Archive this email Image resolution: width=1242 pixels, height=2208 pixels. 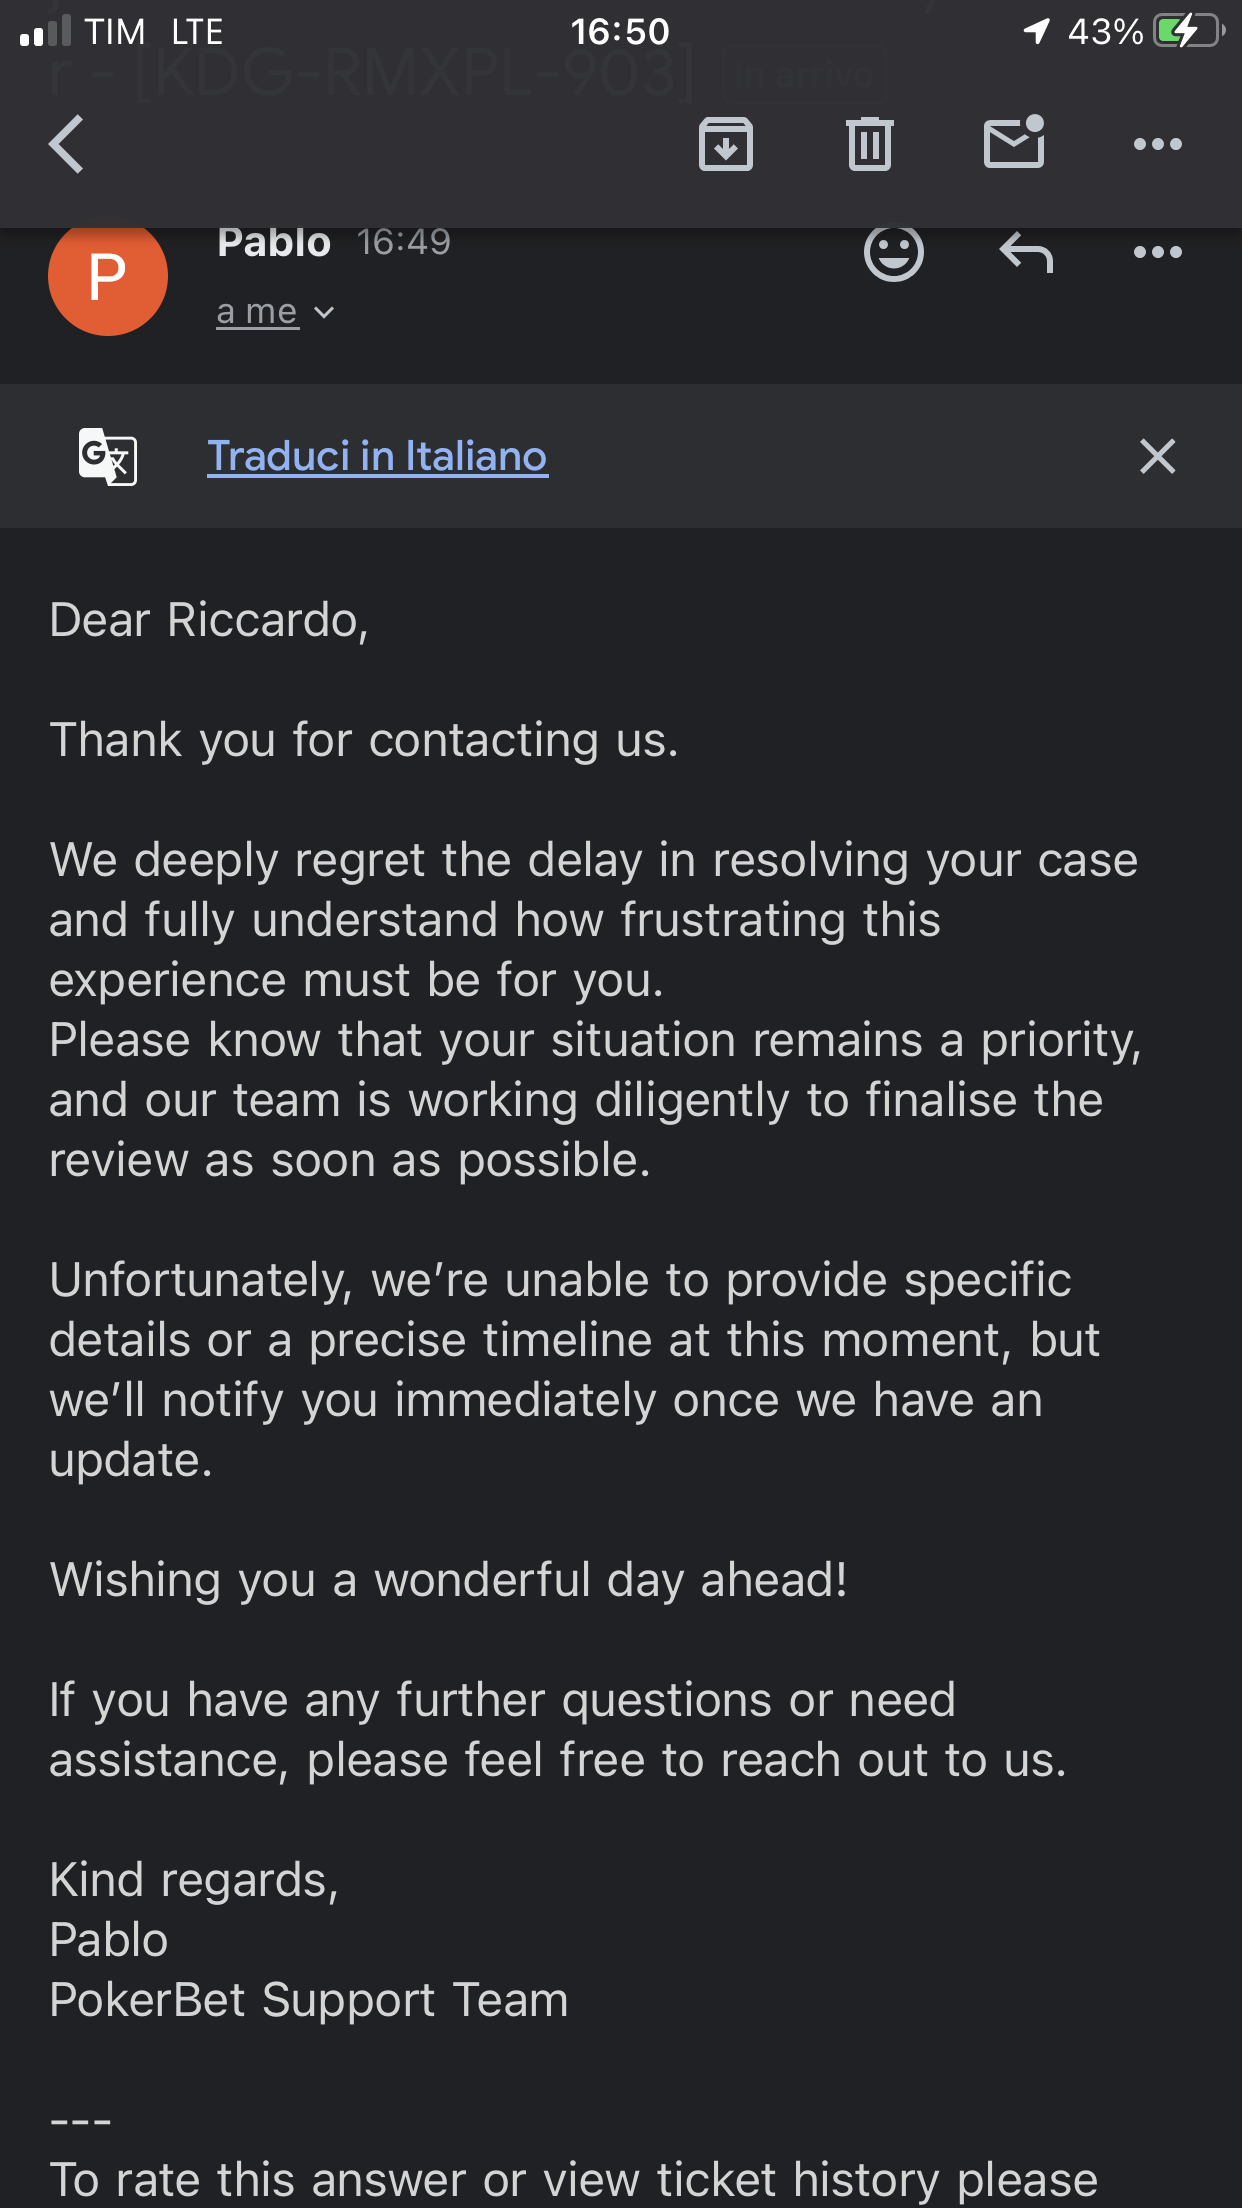point(725,144)
